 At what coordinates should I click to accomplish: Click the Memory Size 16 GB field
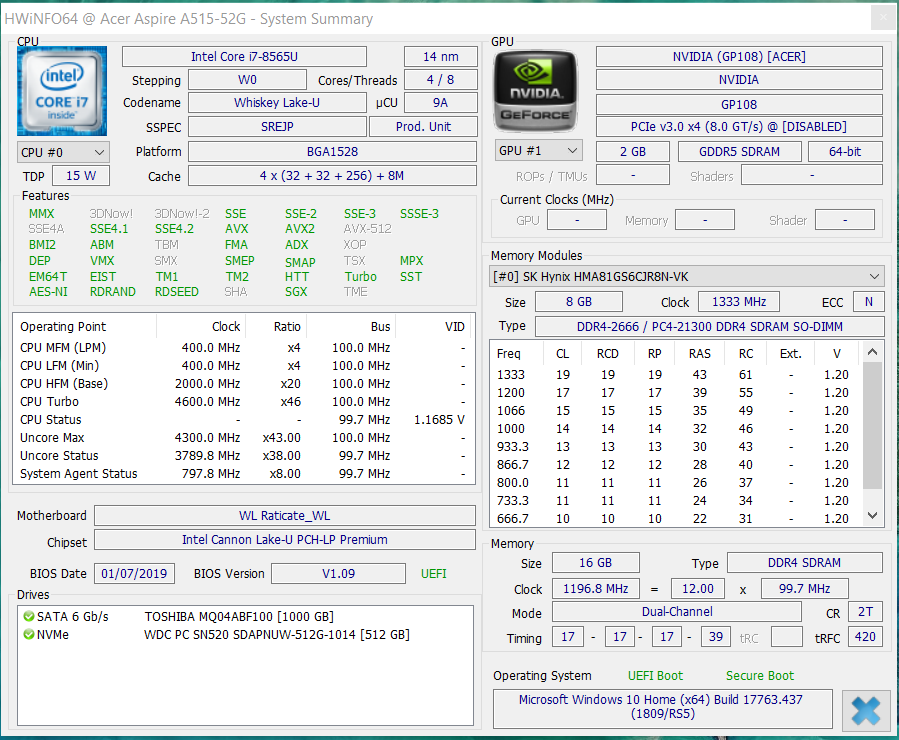(596, 563)
